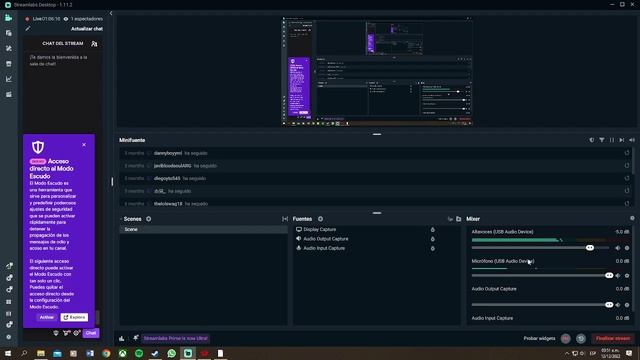This screenshot has height=360, width=640.
Task: Click the notifications bell in footer
Action: pos(136,338)
